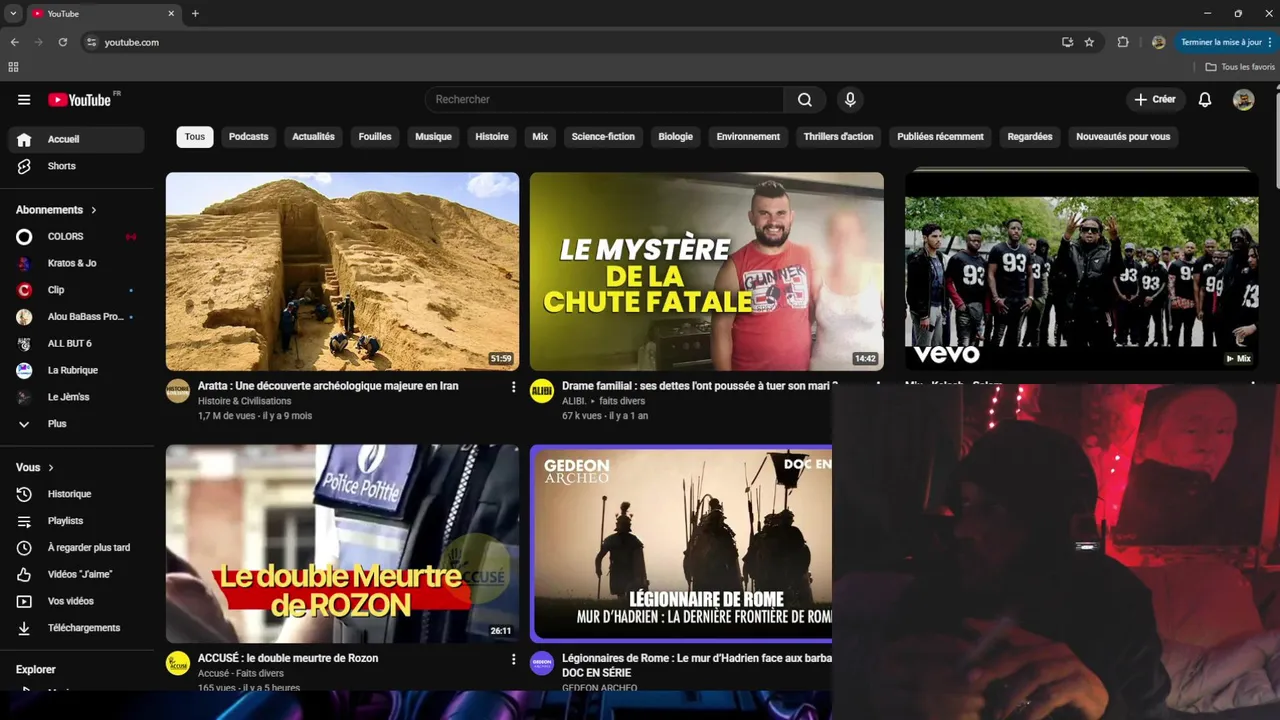Open Tous les favoris bookmarks folder

tap(1240, 67)
